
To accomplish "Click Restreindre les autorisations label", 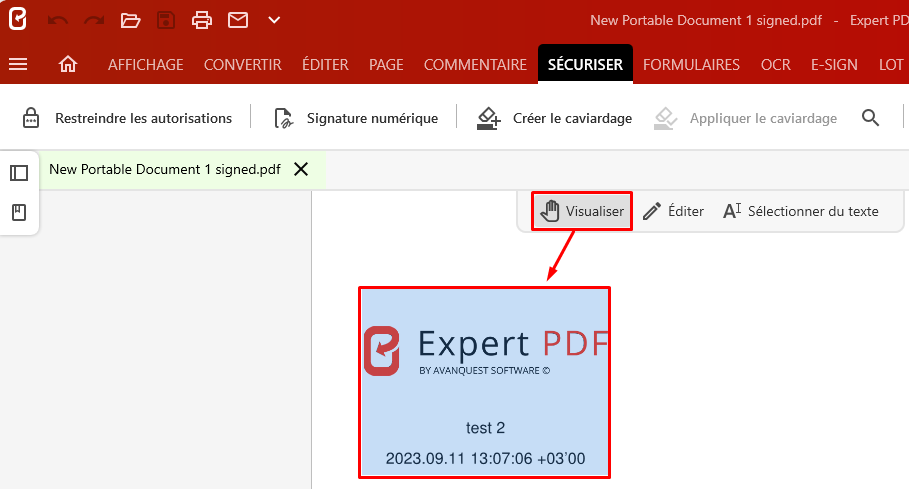I will tap(144, 118).
